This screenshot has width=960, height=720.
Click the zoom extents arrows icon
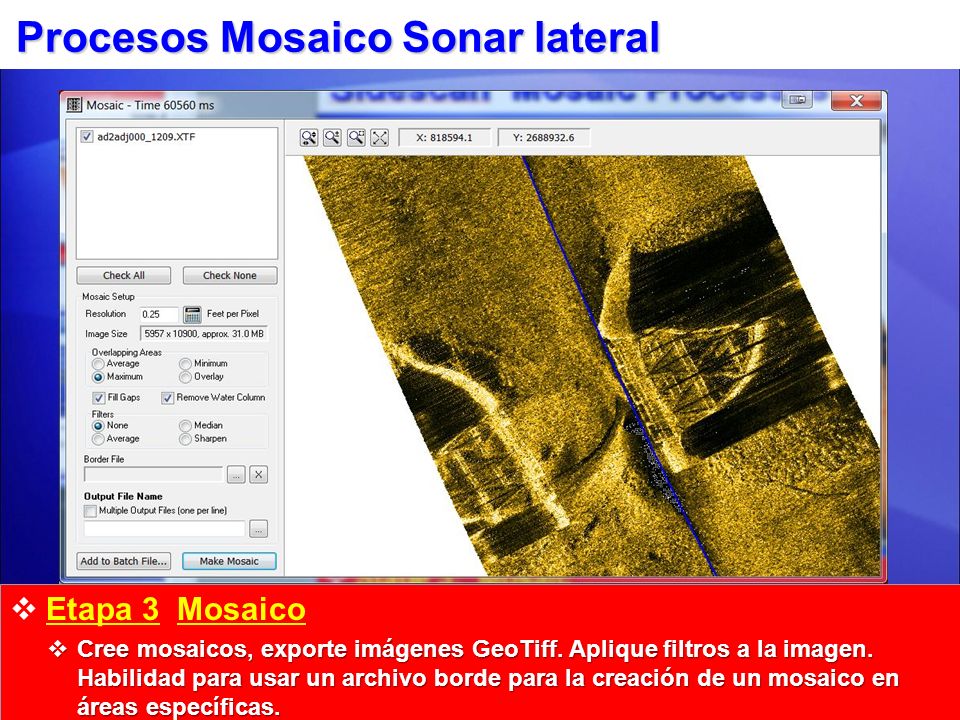click(380, 137)
